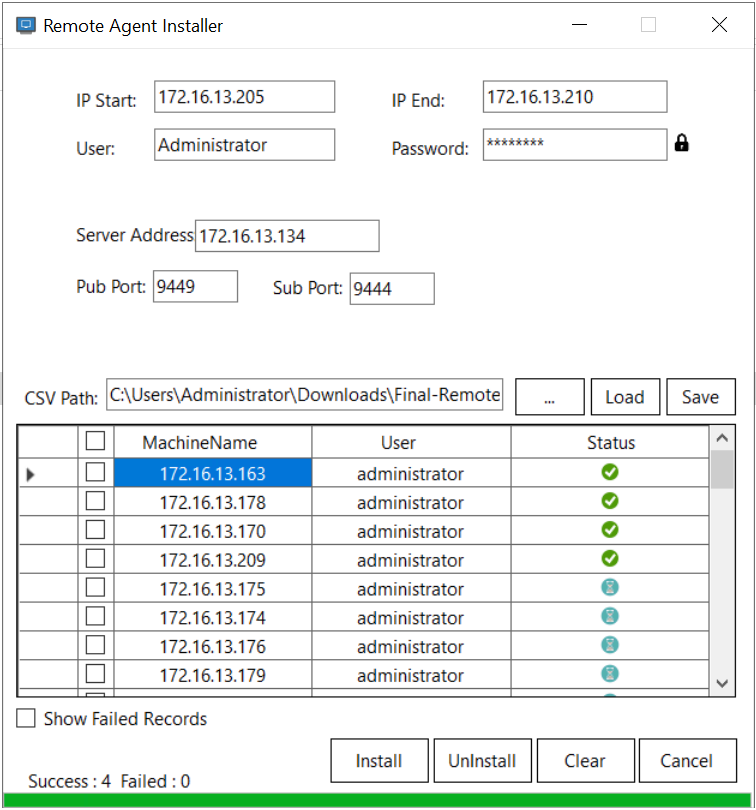Click the table scrollbar up arrow
The height and width of the screenshot is (810, 756).
[722, 438]
